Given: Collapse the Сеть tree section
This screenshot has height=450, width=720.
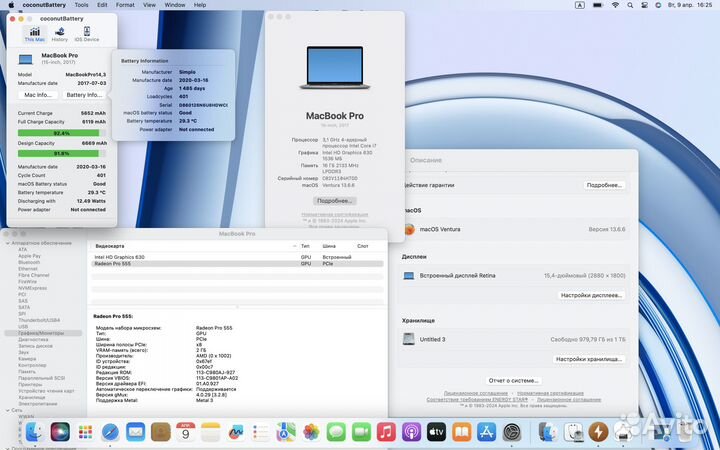Looking at the screenshot, I should 8,410.
